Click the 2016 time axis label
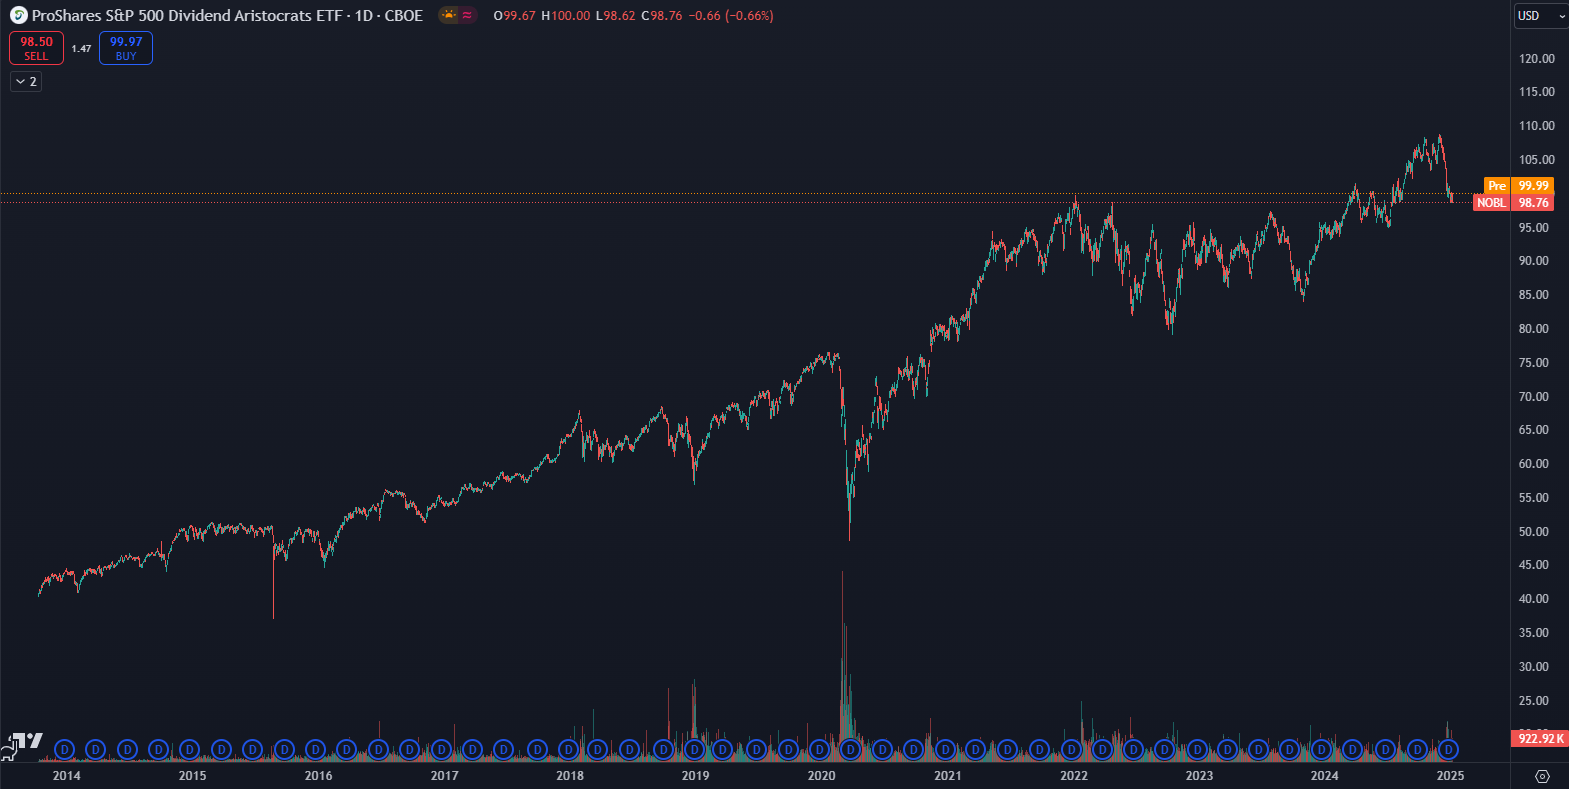 click(318, 776)
